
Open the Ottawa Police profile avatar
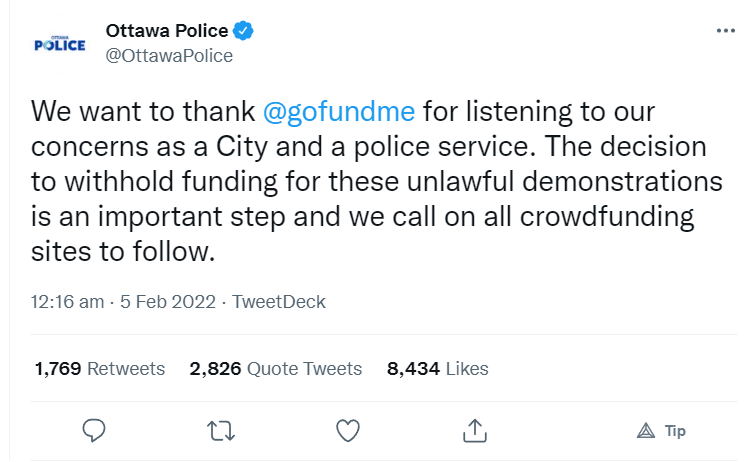tap(60, 44)
